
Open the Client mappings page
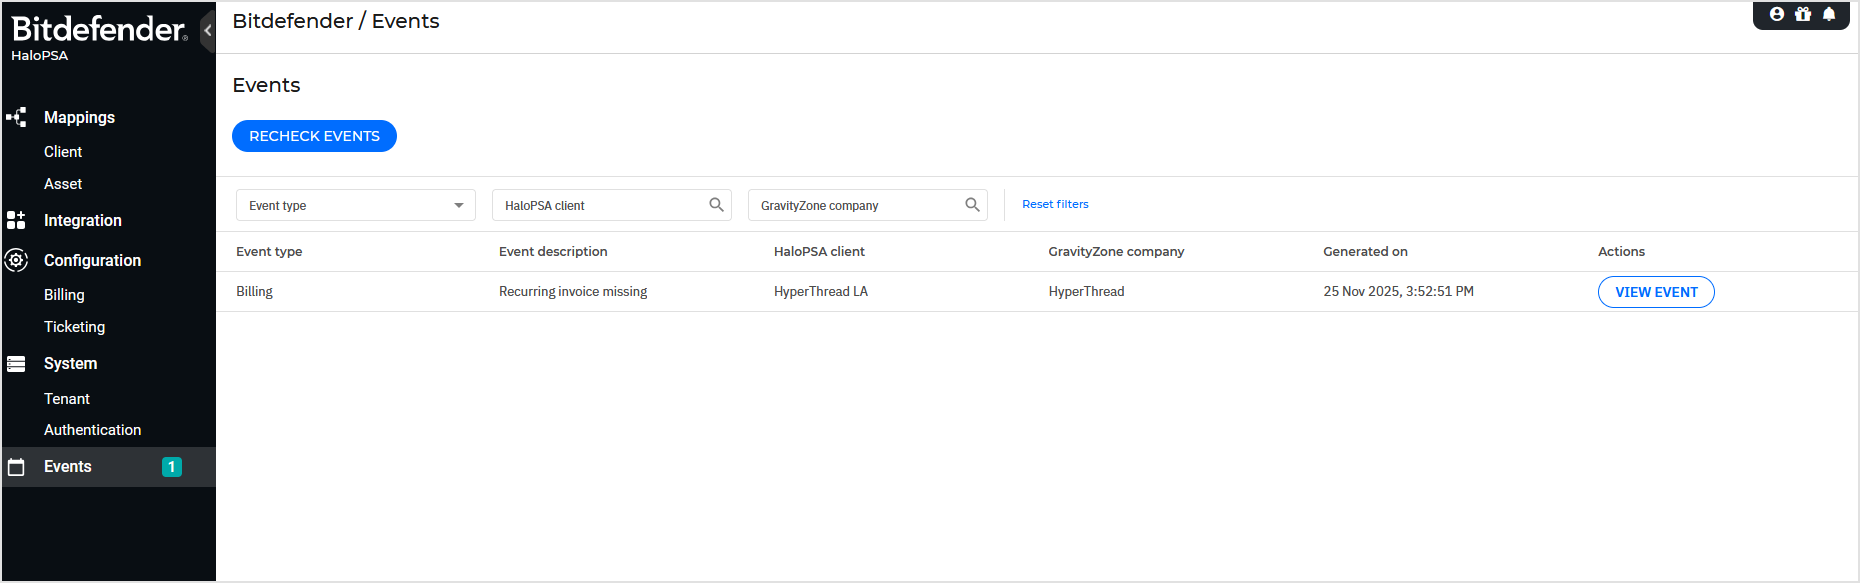[x=63, y=152]
